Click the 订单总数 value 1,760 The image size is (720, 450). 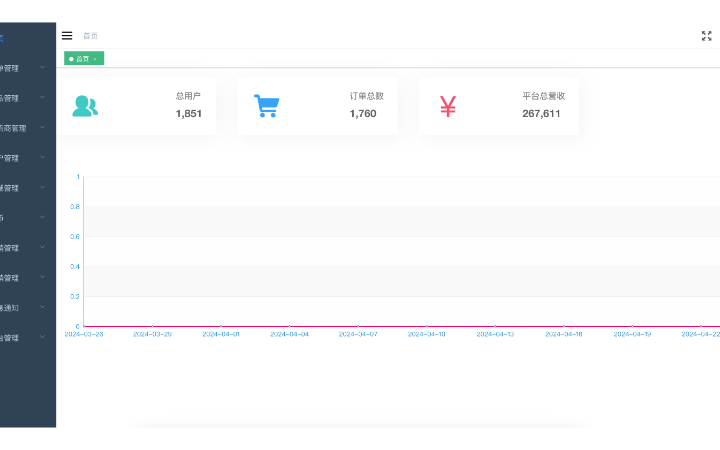[362, 114]
